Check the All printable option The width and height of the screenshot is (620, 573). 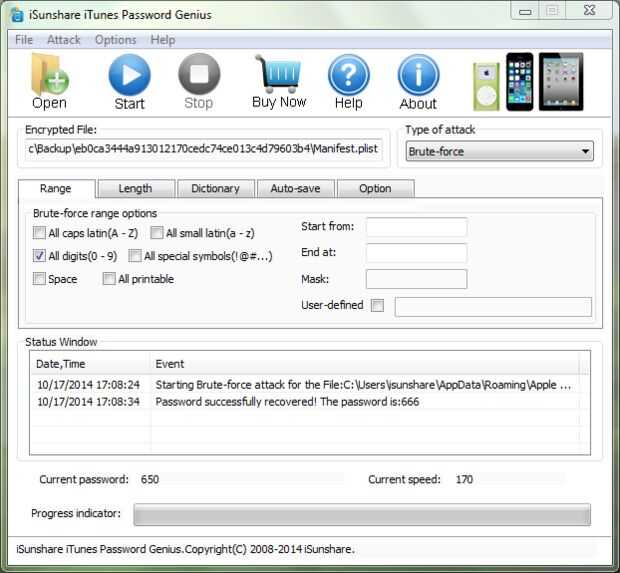(109, 278)
